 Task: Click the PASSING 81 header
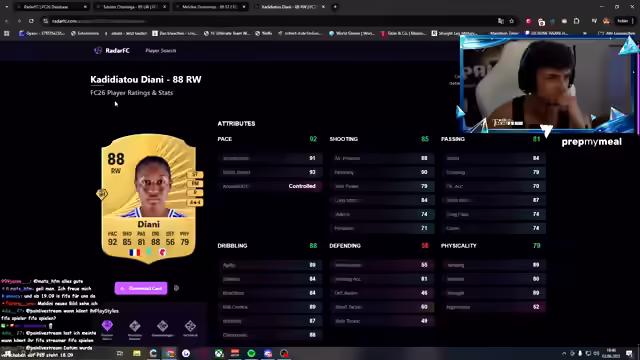(491, 139)
